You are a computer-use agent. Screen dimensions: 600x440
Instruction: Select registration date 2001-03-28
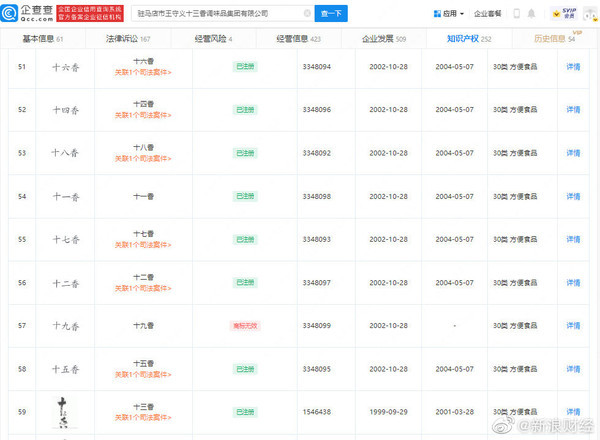click(455, 412)
